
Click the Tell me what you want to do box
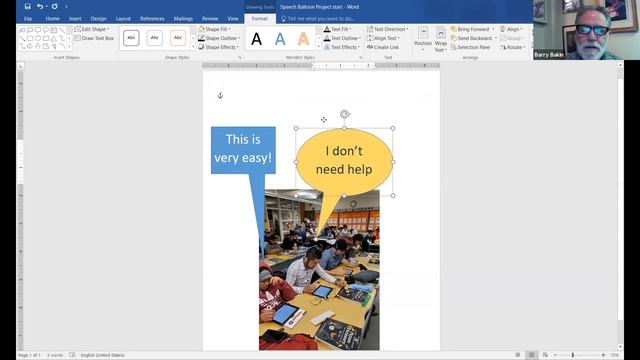pos(317,19)
